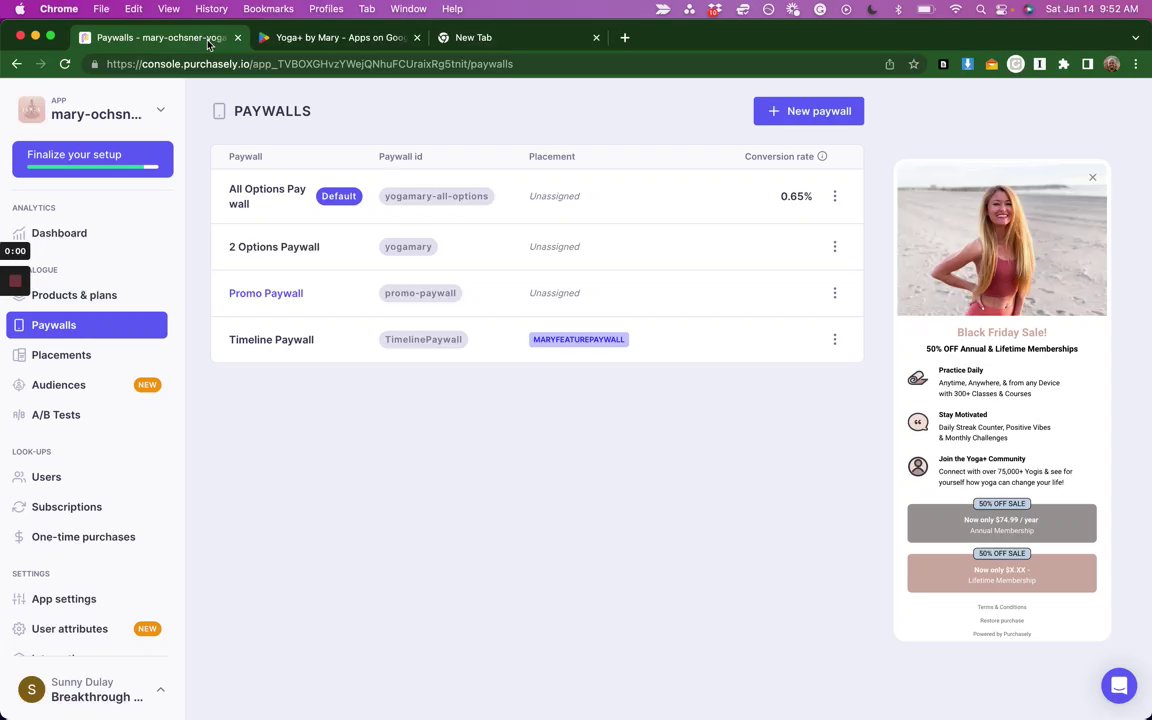Open the Placements page icon

pyautogui.click(x=19, y=355)
